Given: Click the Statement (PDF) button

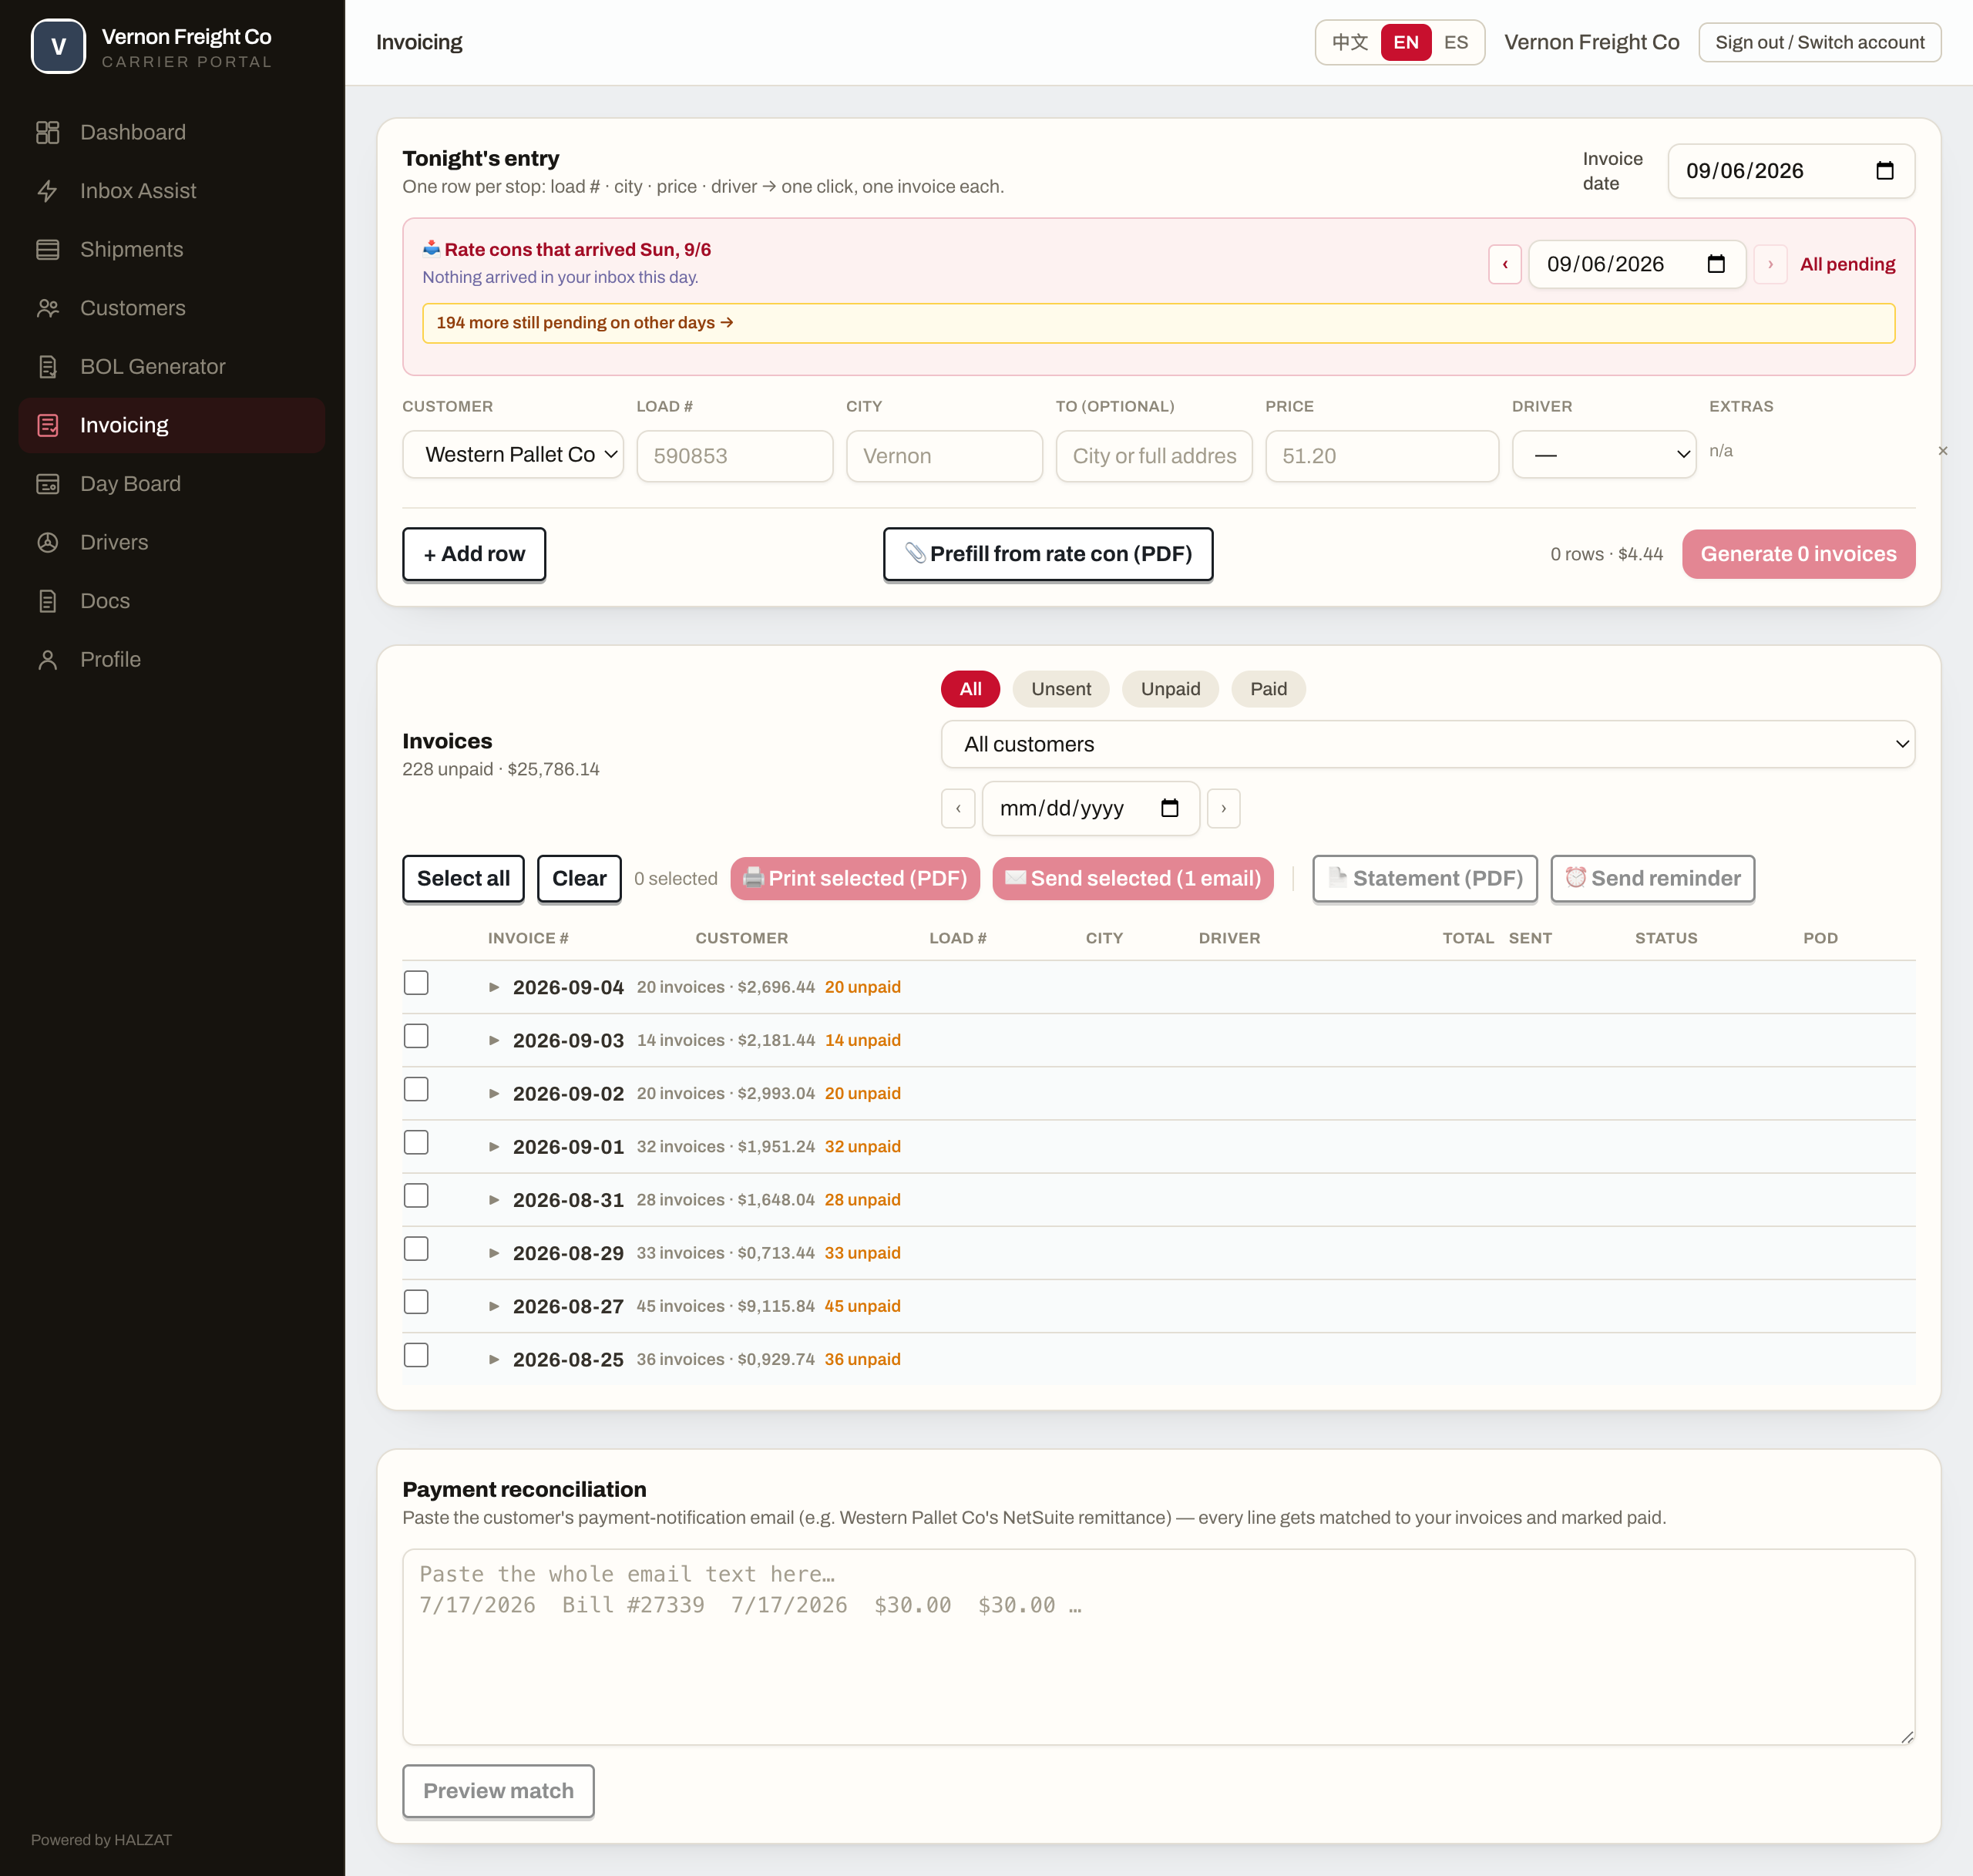Looking at the screenshot, I should (1424, 878).
